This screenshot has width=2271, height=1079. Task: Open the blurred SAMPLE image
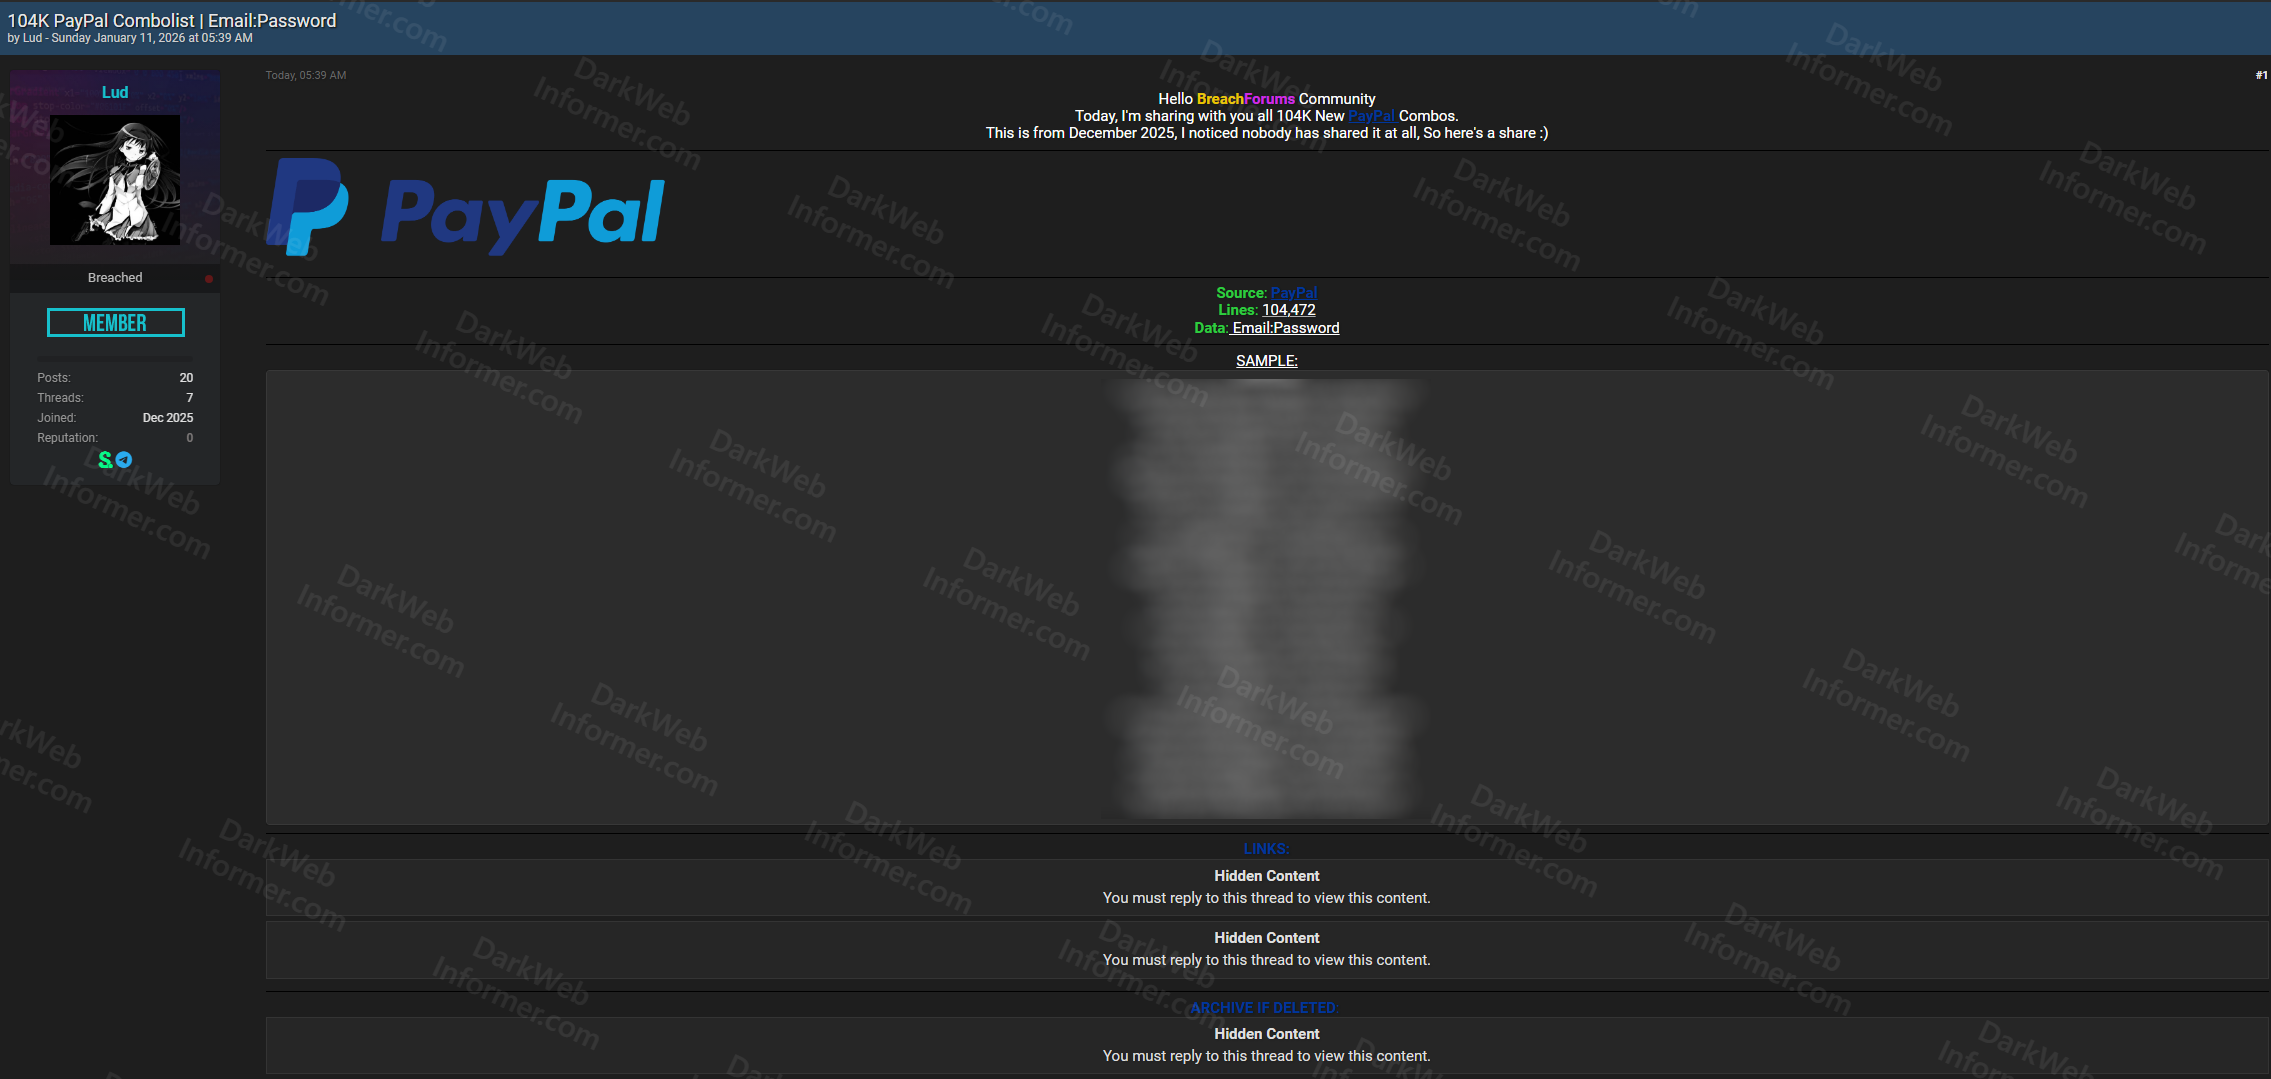tap(1265, 598)
